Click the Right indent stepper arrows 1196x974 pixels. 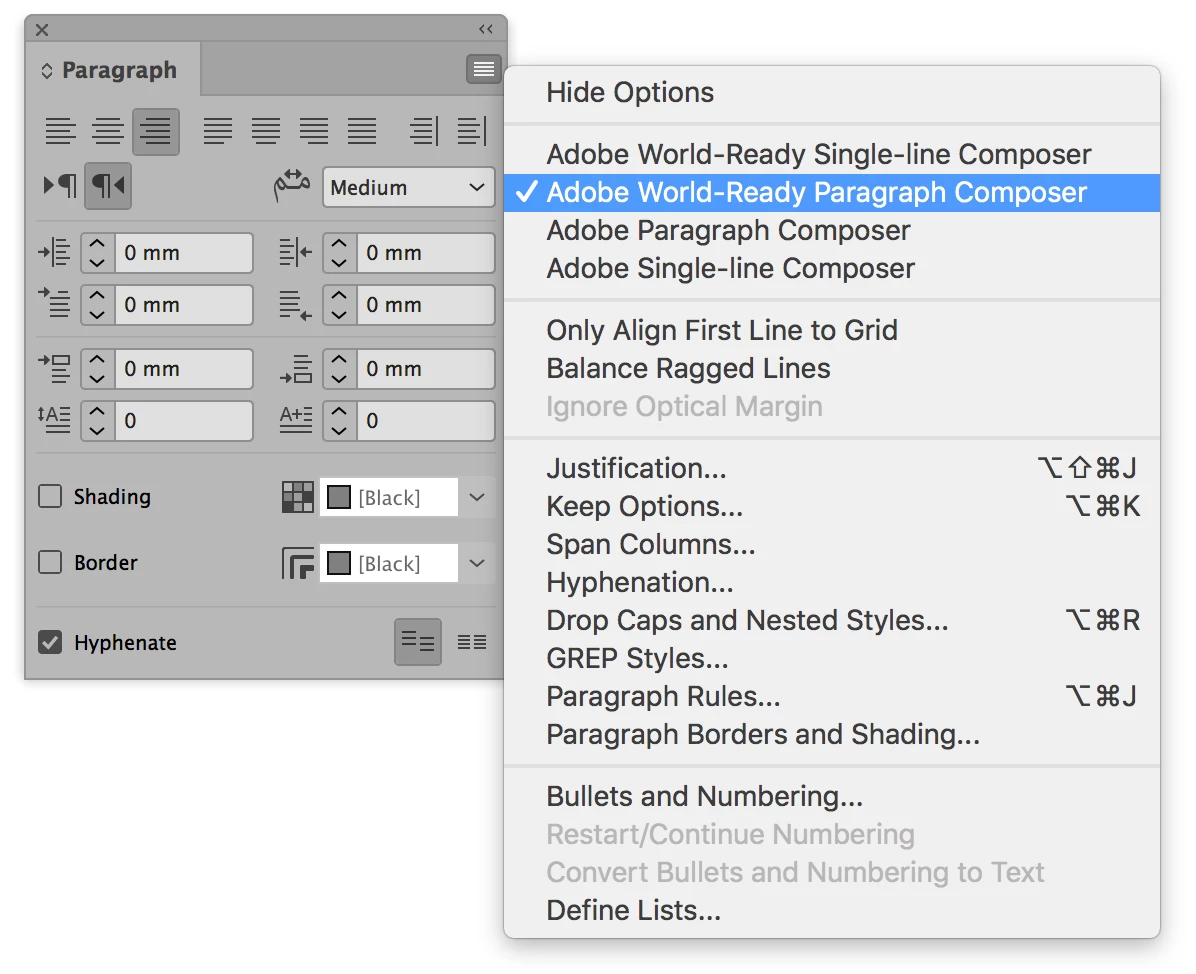[339, 252]
